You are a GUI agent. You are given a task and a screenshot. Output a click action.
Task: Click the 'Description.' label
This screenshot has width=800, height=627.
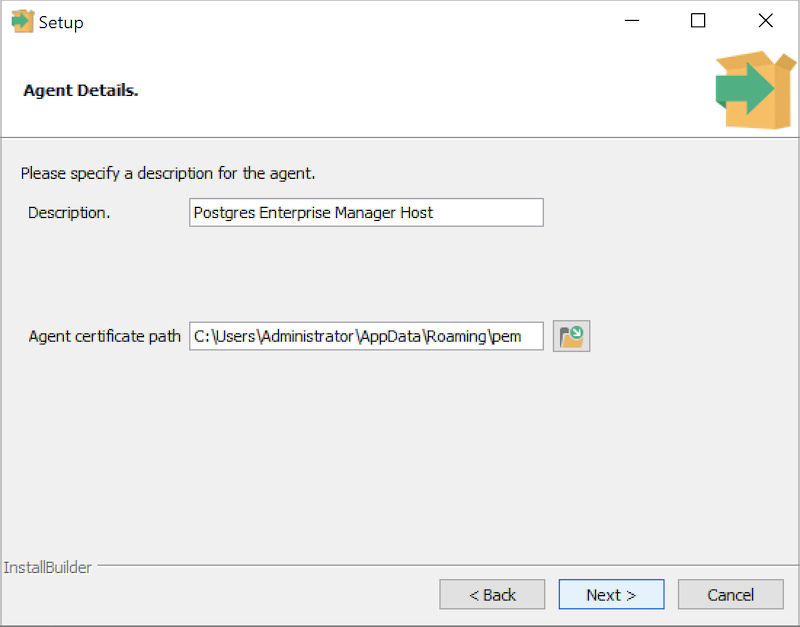click(x=69, y=213)
